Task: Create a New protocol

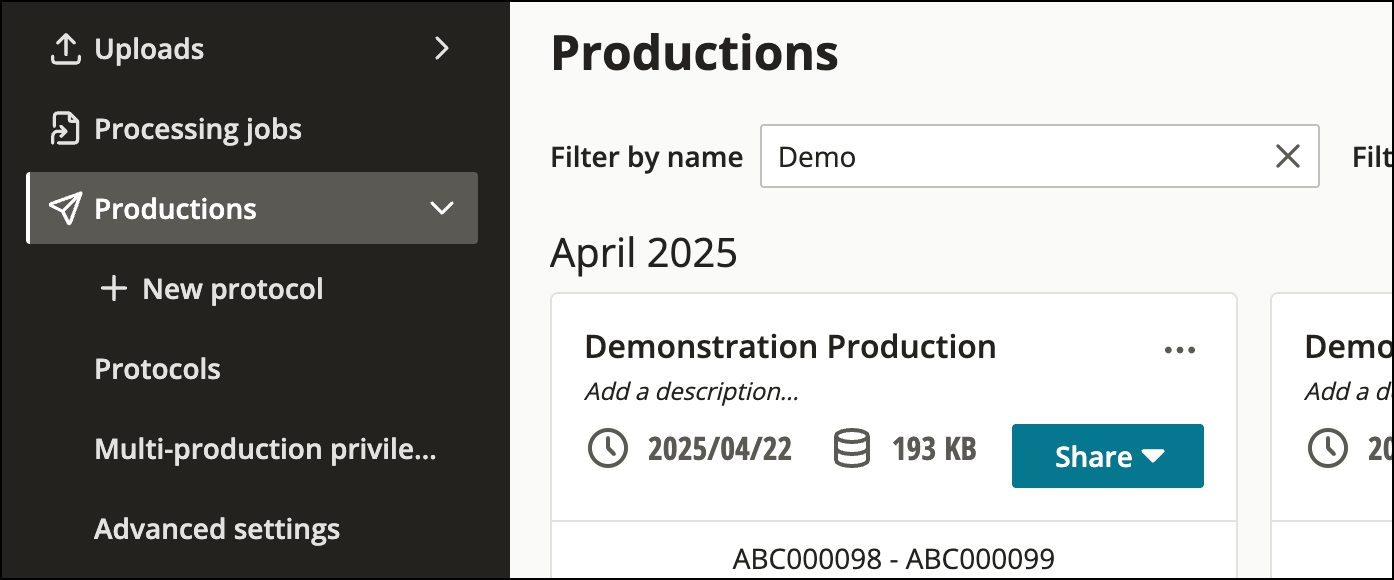Action: (212, 289)
